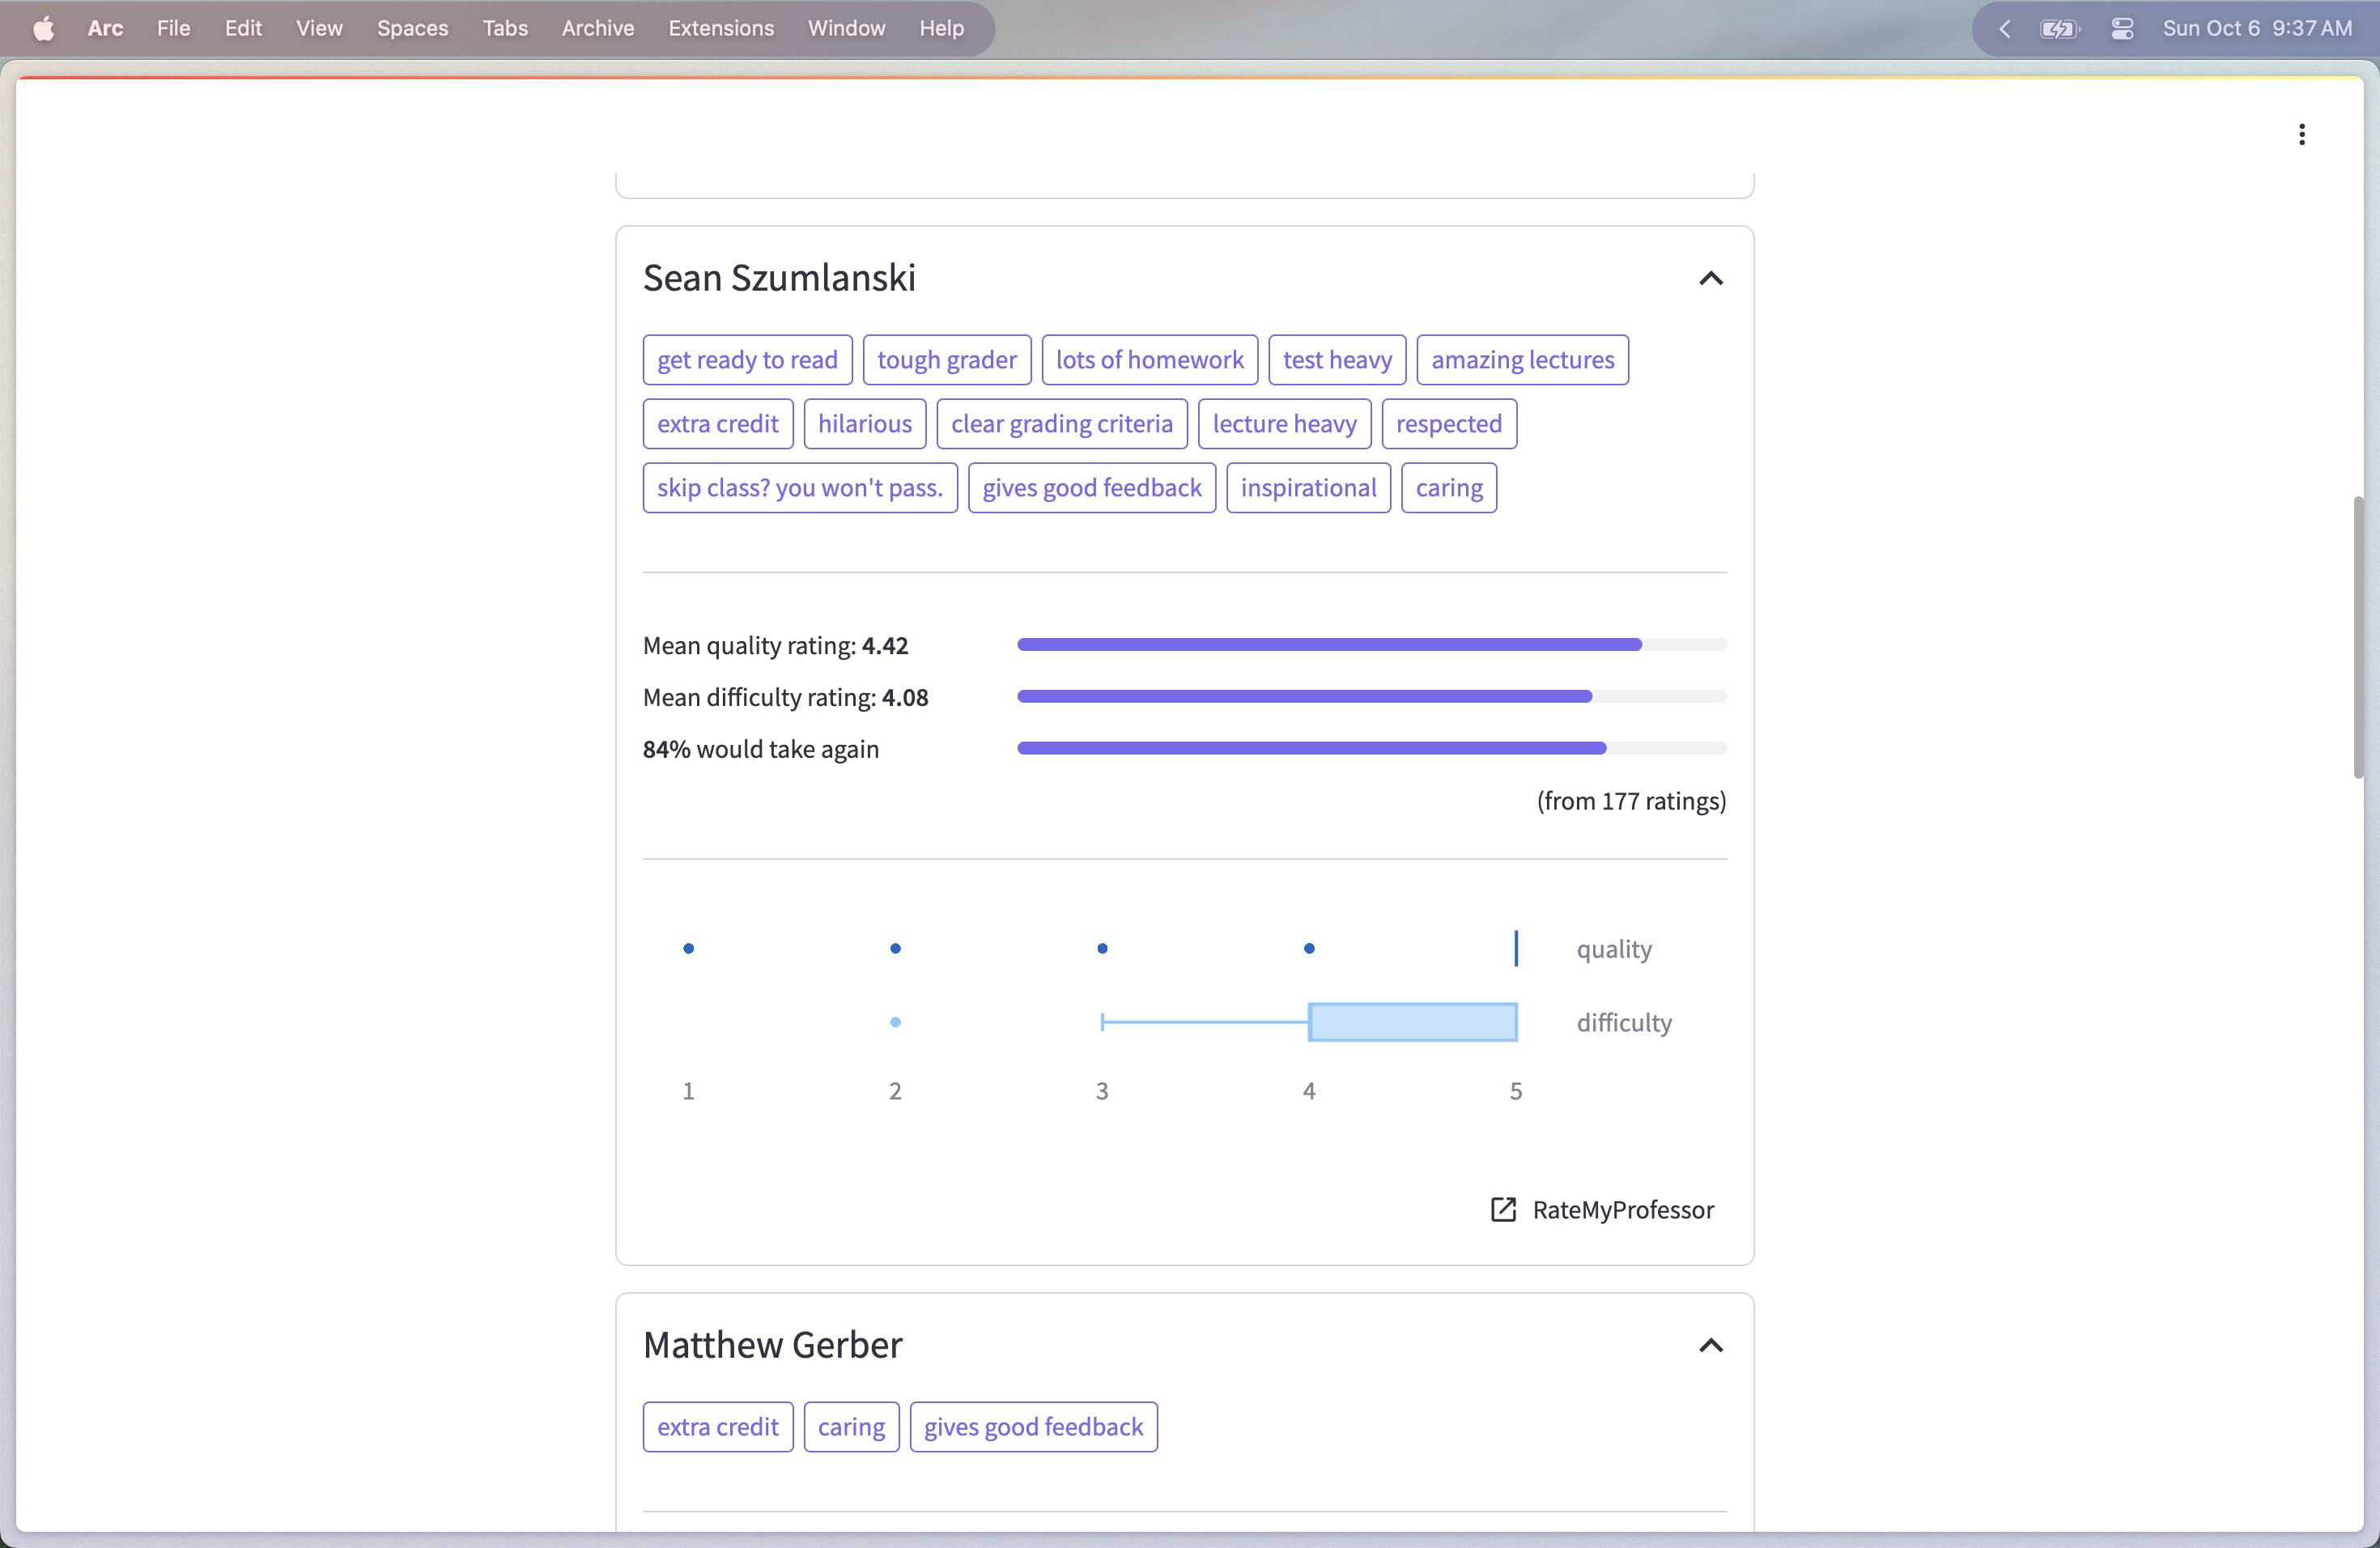Click the RateMyProfessor link text
Screen dimensions: 2380x1548
point(1622,1210)
